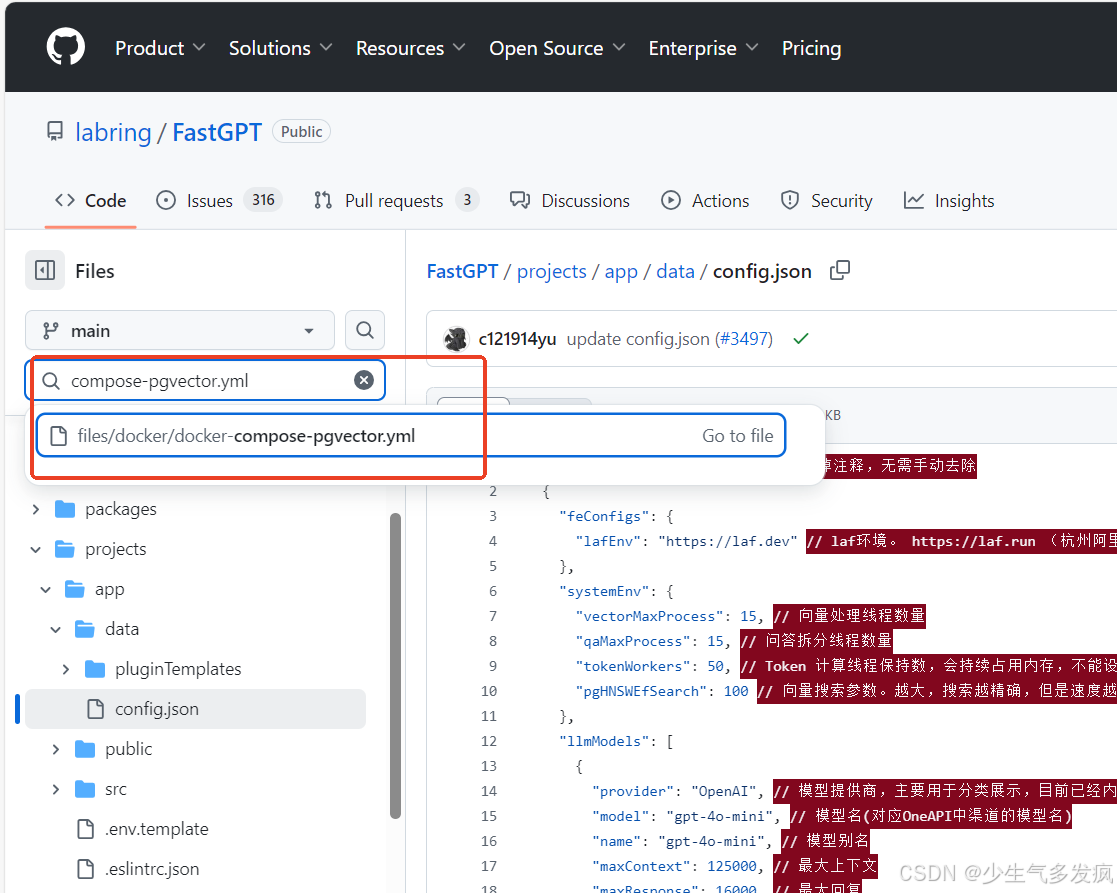Screen dimensions: 1117x893
Task: Switch to the Actions tab
Action: point(705,201)
